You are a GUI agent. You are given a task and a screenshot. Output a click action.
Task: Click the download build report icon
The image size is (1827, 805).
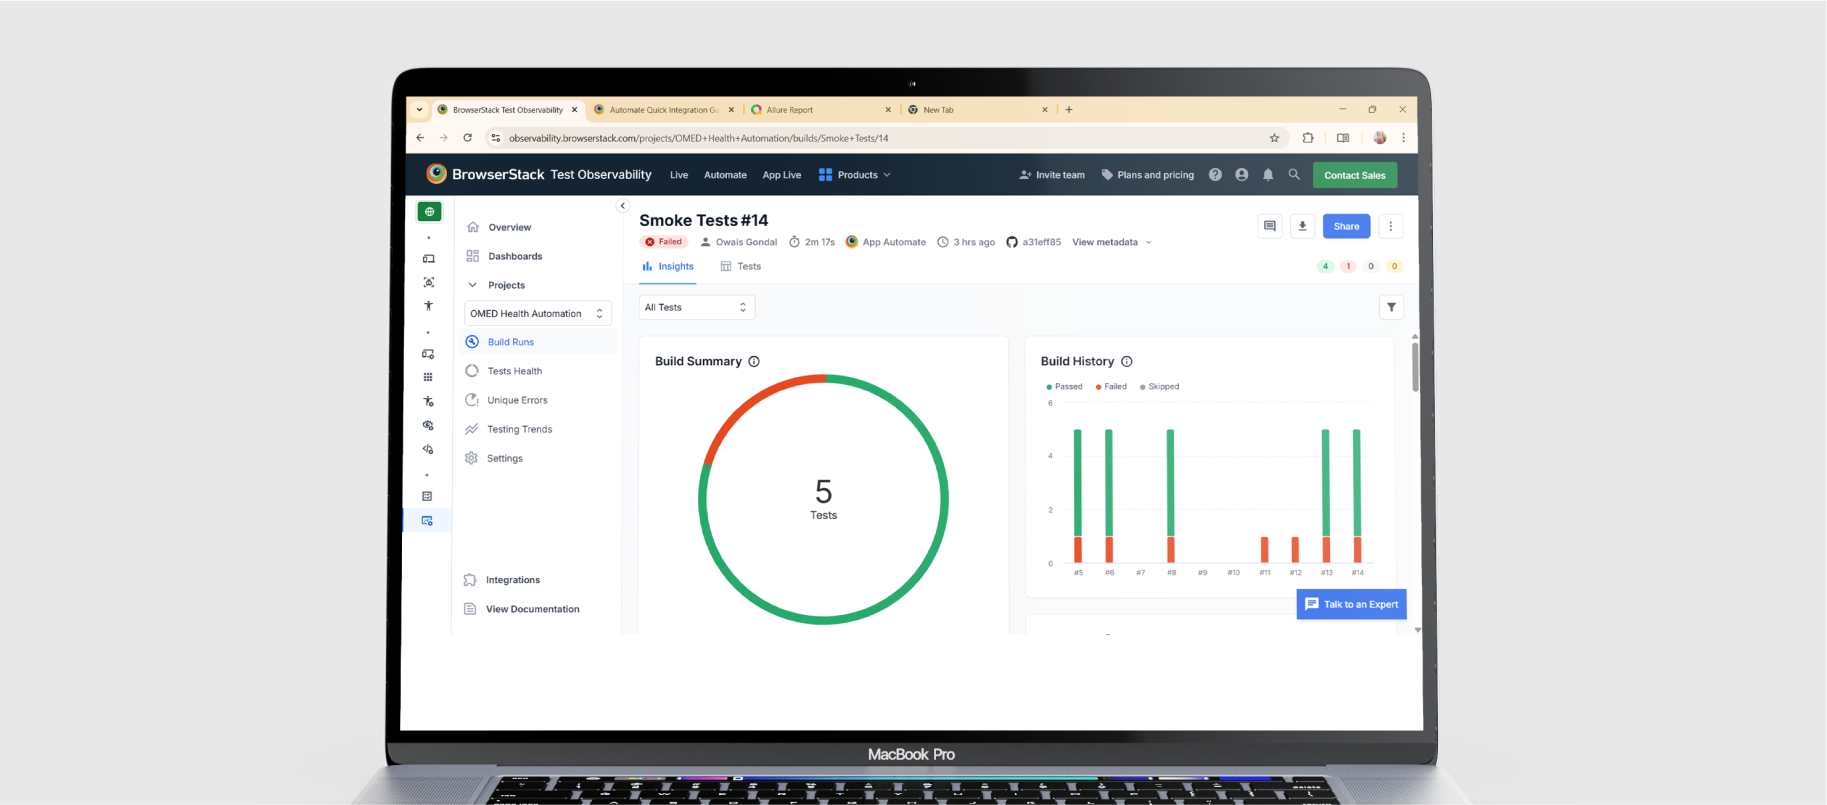1302,226
